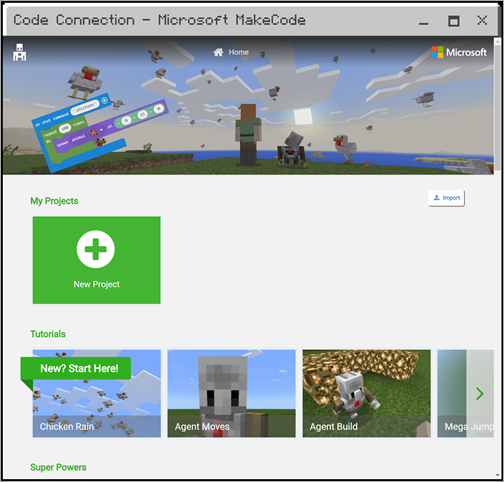Close the Code Connection window
This screenshot has height=482, width=504.
(x=482, y=20)
